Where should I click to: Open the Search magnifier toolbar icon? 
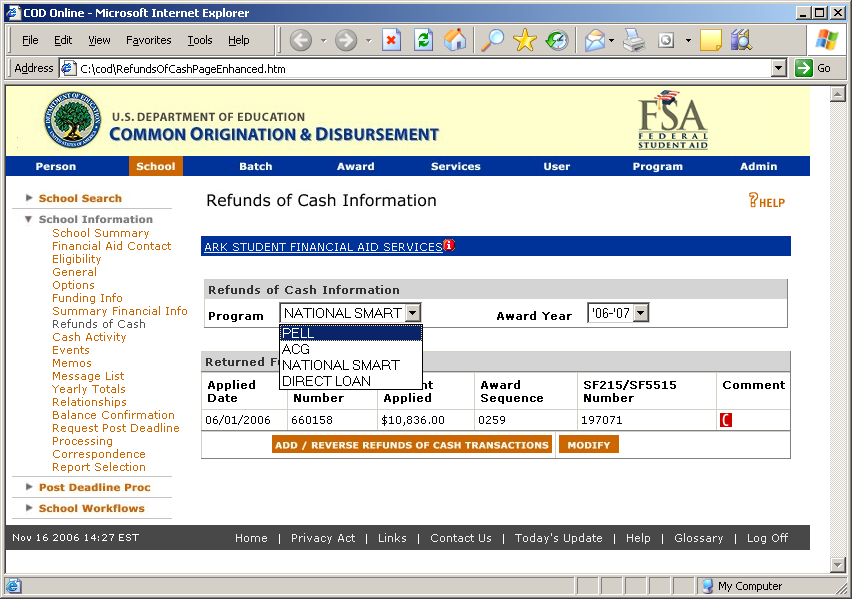click(x=493, y=40)
